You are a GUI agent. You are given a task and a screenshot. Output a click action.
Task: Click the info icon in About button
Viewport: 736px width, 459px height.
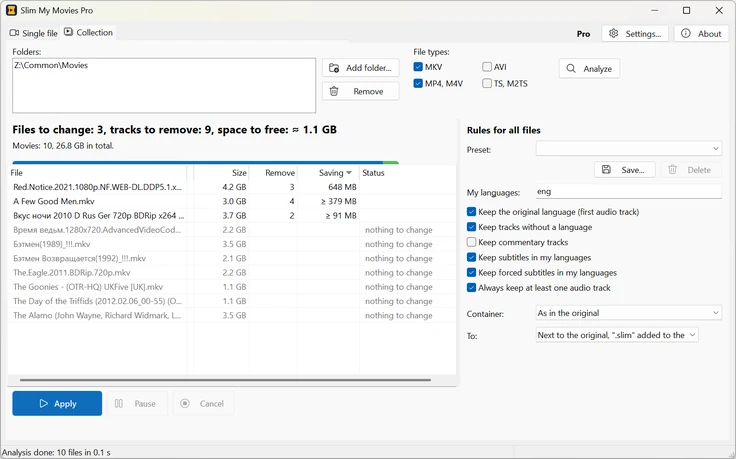pos(686,33)
